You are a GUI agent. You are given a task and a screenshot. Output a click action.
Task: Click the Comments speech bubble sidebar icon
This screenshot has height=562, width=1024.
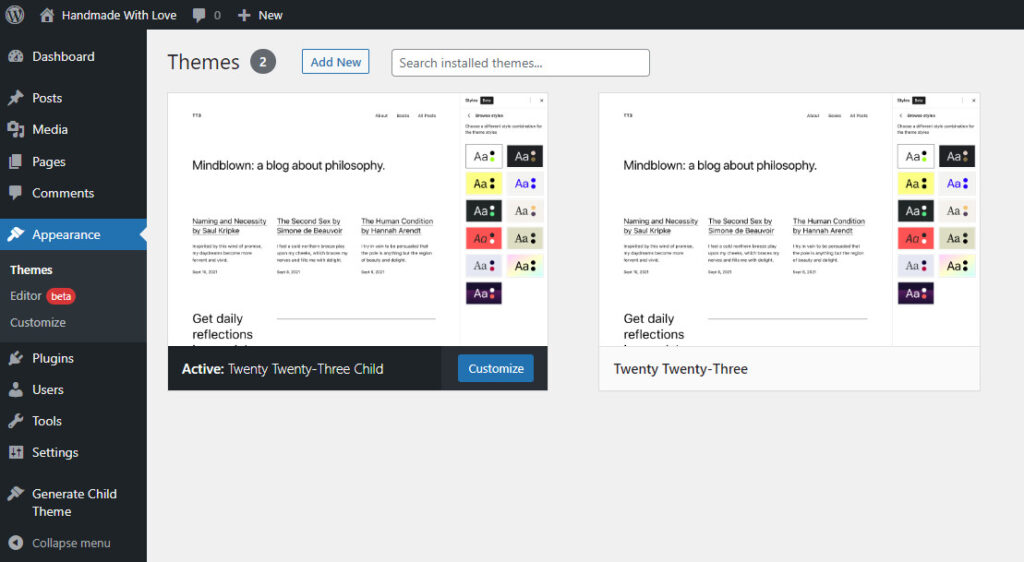pyautogui.click(x=16, y=193)
